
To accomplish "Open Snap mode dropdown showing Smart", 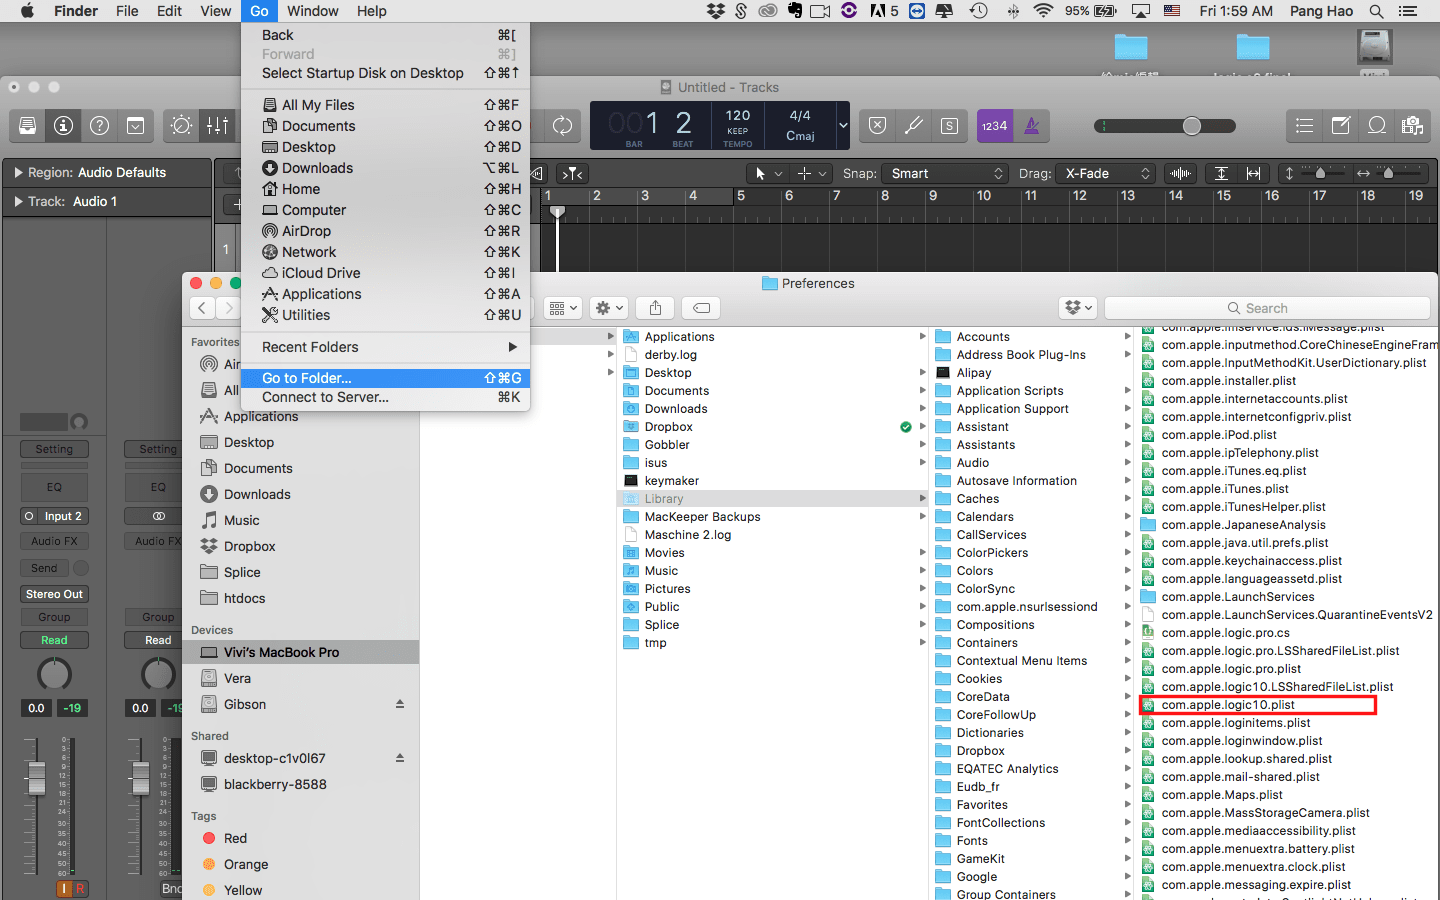I will tap(946, 173).
